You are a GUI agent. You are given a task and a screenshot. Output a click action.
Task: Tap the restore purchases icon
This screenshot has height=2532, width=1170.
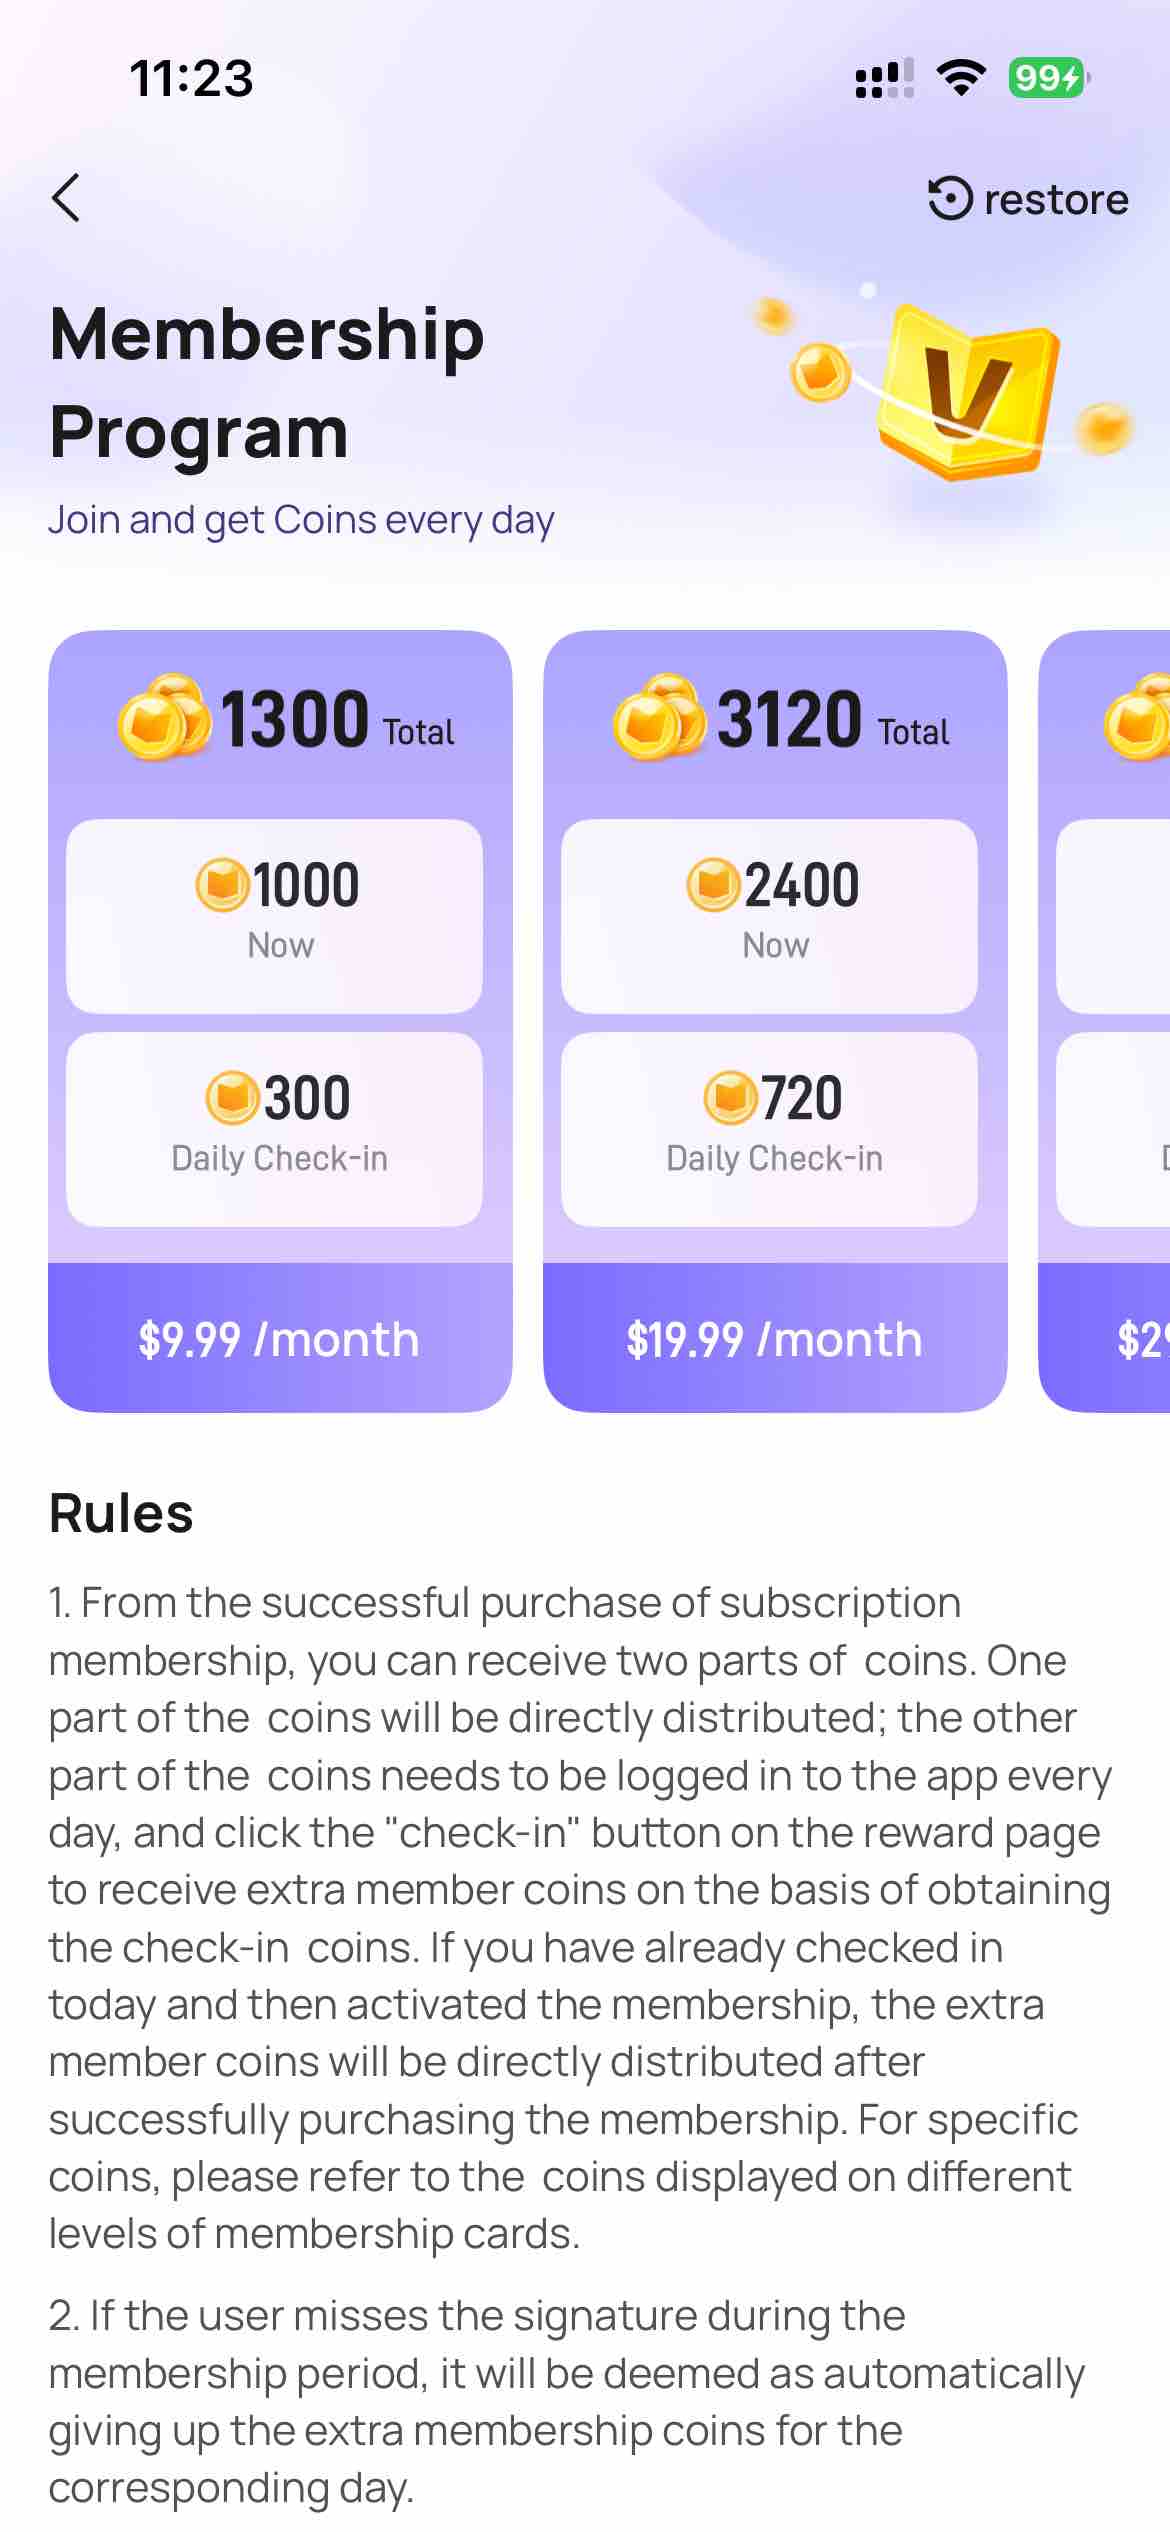point(950,198)
